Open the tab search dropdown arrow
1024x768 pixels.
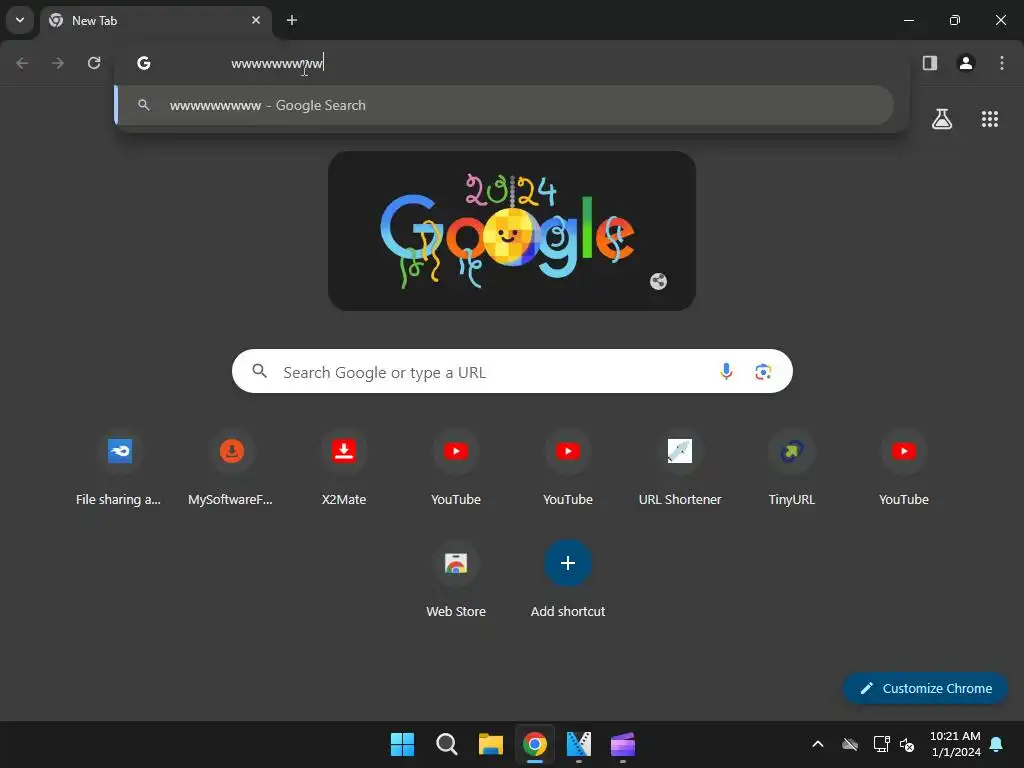pyautogui.click(x=20, y=20)
